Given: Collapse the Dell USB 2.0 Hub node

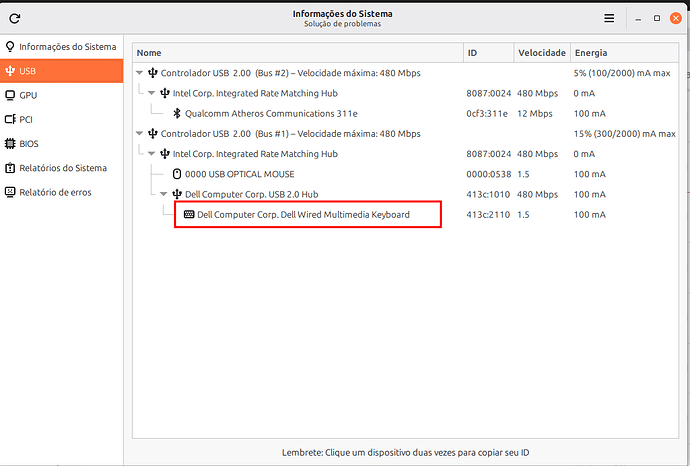Looking at the screenshot, I should pos(164,194).
